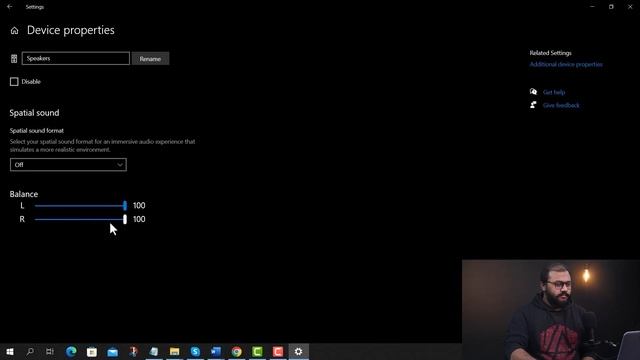Click the Spatial sound heading

34,113
